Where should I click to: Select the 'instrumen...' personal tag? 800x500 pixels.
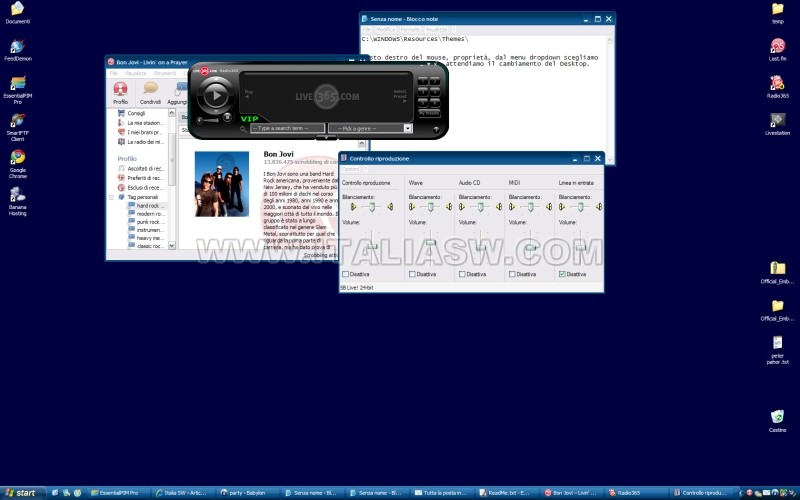146,230
